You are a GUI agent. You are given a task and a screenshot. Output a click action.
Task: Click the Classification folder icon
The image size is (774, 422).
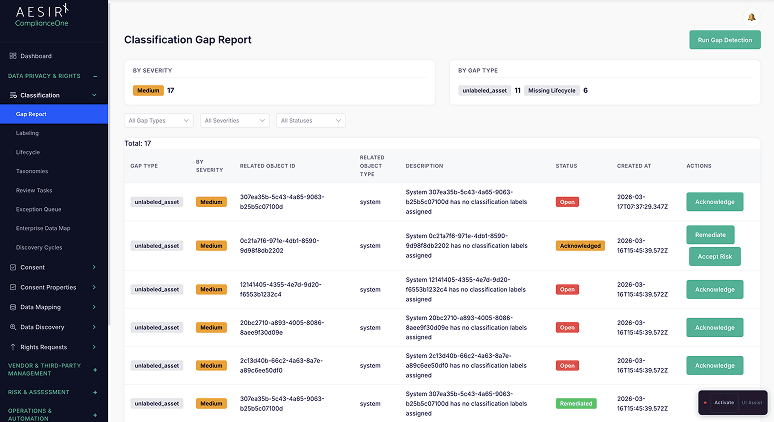click(12, 95)
